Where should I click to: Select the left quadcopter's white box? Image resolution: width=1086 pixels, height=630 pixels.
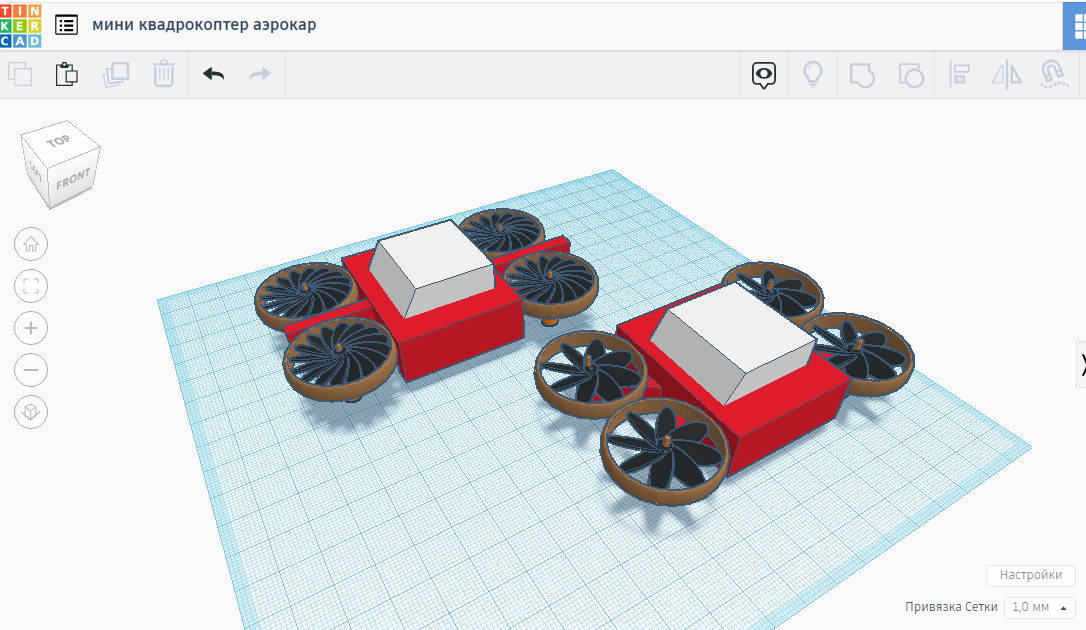tap(434, 269)
